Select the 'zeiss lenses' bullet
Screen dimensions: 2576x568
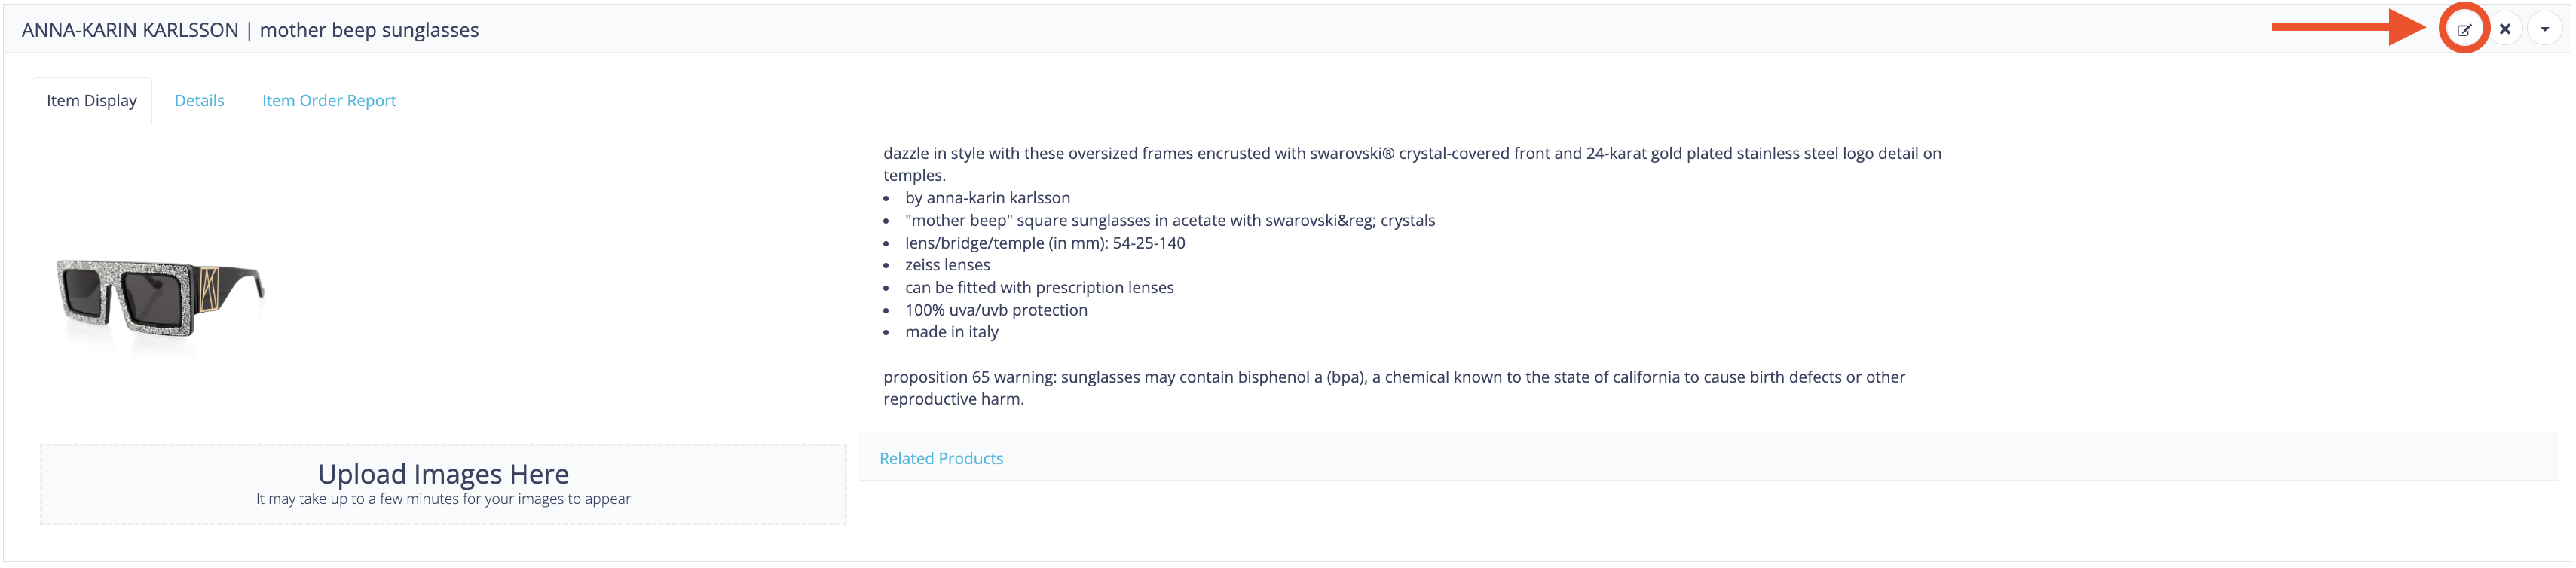coord(947,265)
